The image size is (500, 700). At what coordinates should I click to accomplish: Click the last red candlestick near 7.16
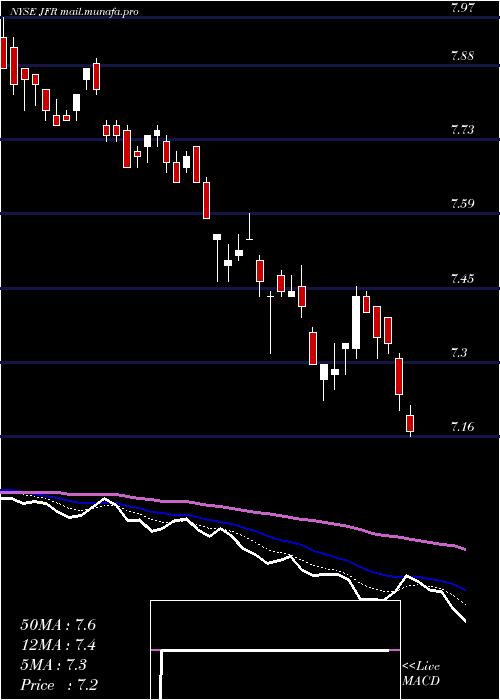pos(410,423)
